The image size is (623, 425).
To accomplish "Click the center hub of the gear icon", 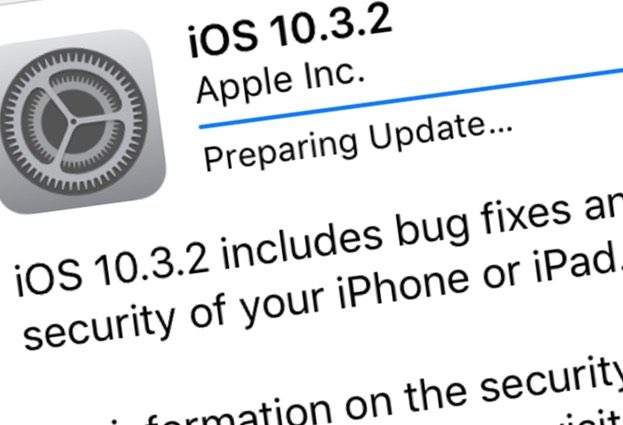I will [73, 122].
